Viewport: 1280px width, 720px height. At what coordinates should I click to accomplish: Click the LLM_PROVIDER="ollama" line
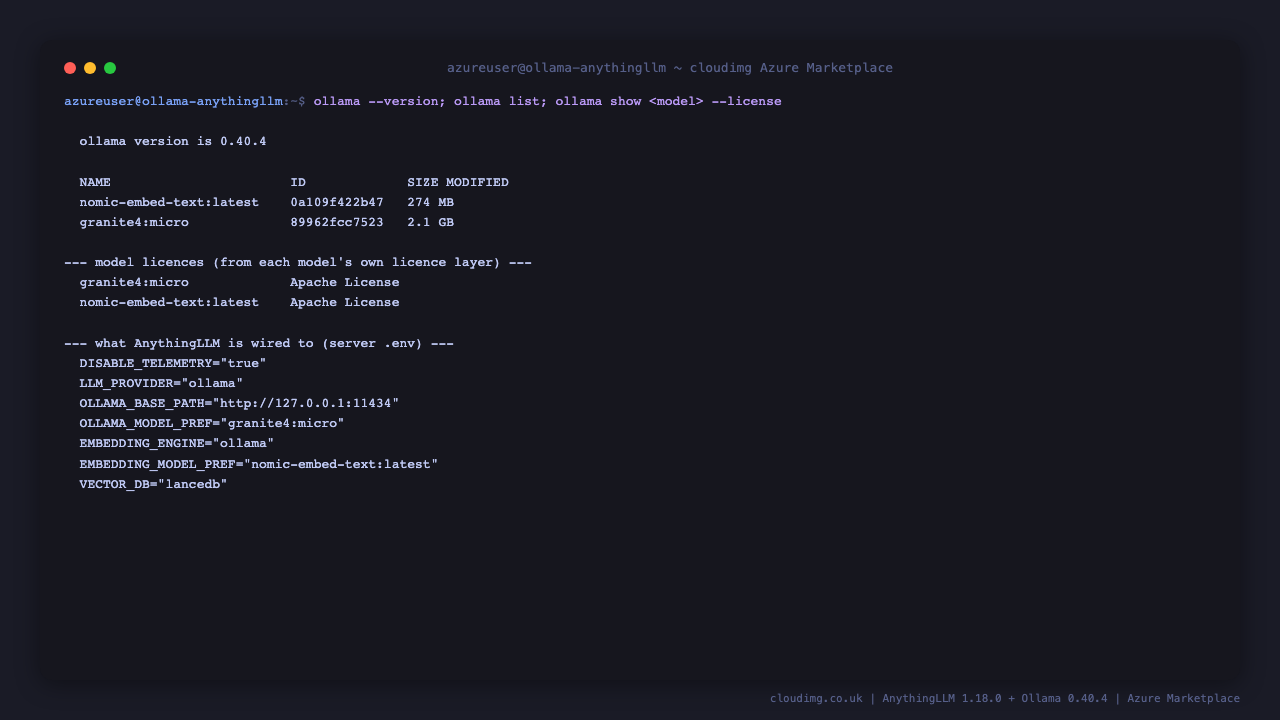tap(161, 383)
